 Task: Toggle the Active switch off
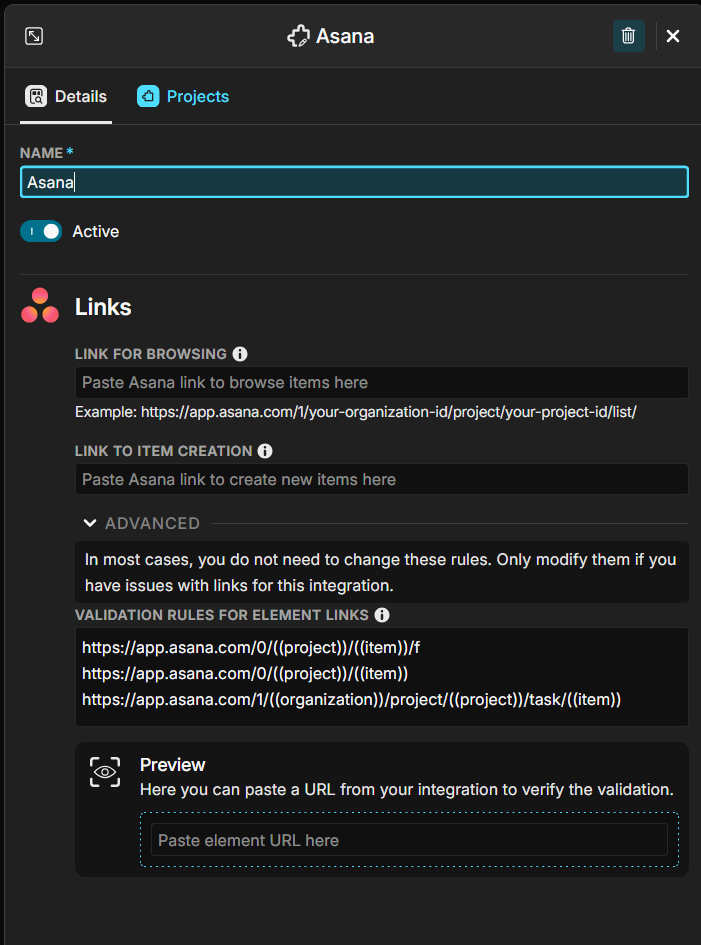coord(41,231)
